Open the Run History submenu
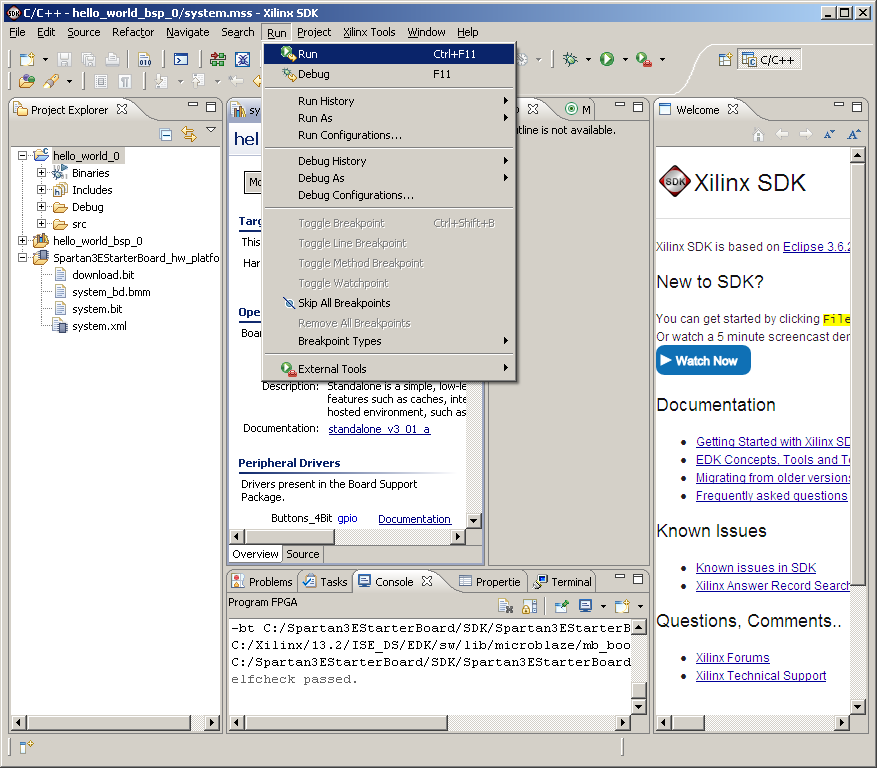The image size is (877, 768). click(326, 101)
